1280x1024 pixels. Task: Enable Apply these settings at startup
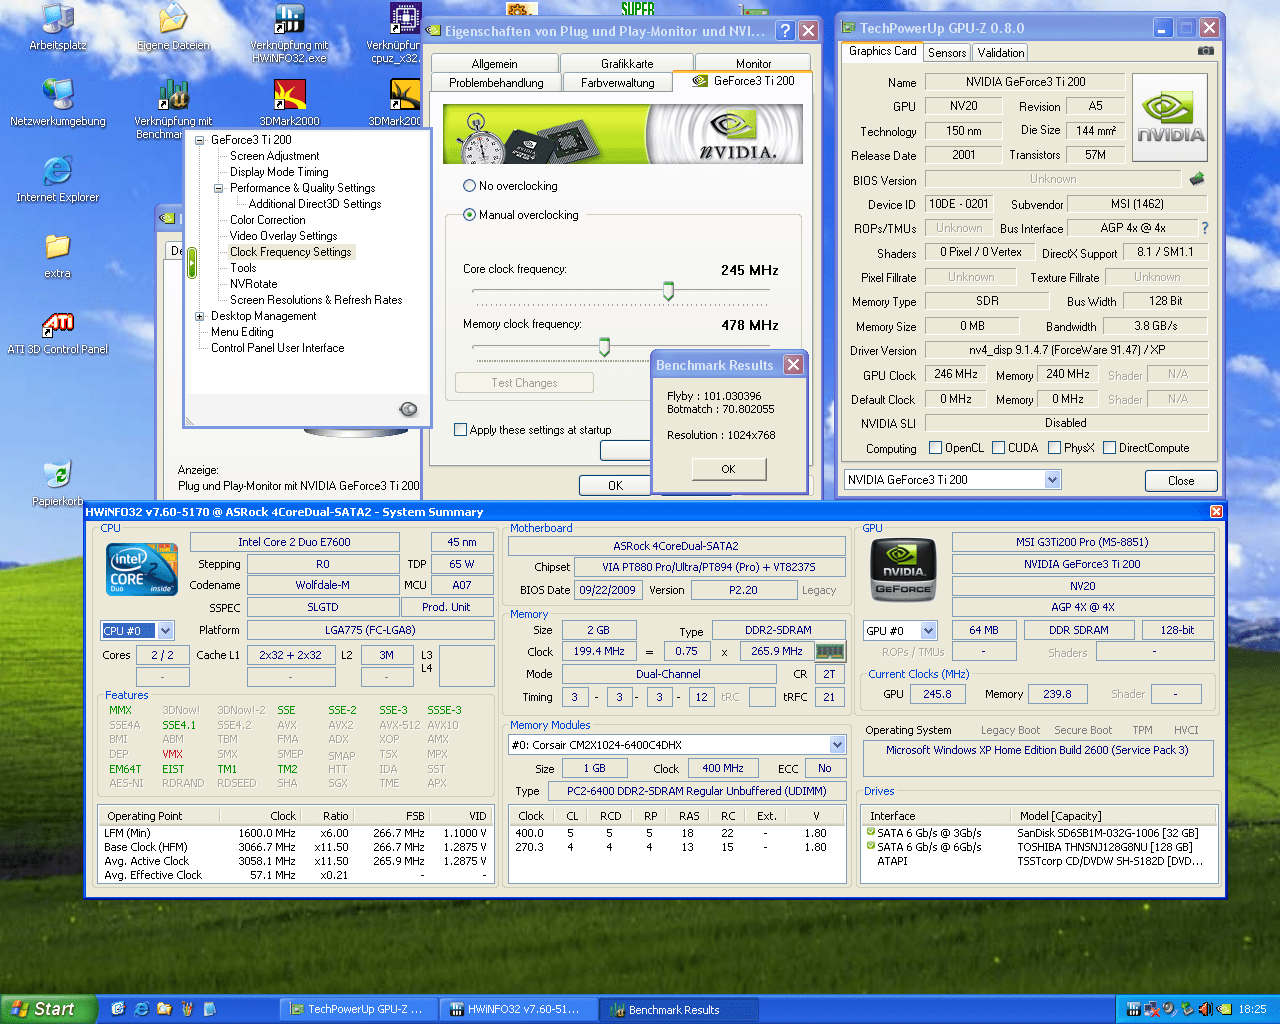tap(461, 430)
